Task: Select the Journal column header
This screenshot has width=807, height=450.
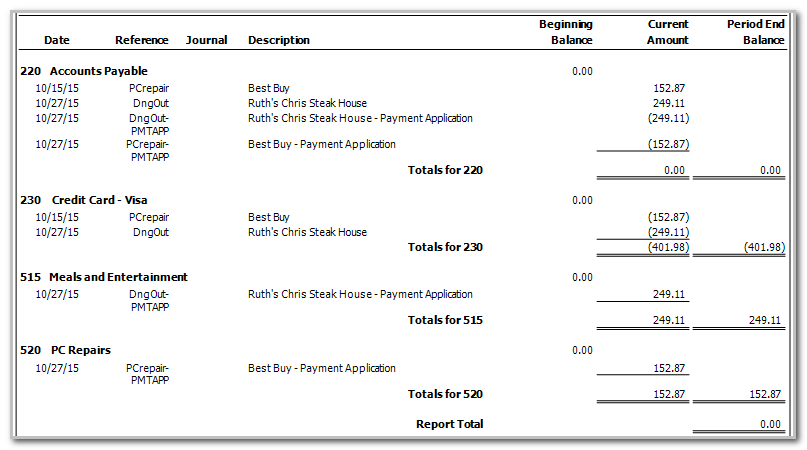Action: (207, 40)
